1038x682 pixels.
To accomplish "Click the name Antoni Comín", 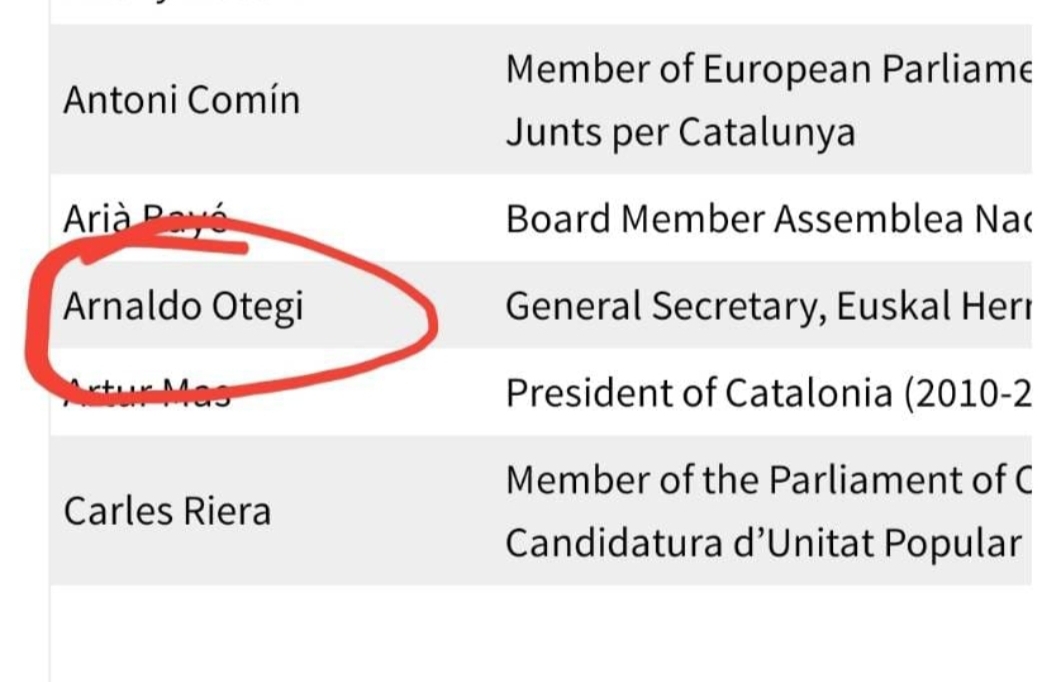I will 181,100.
